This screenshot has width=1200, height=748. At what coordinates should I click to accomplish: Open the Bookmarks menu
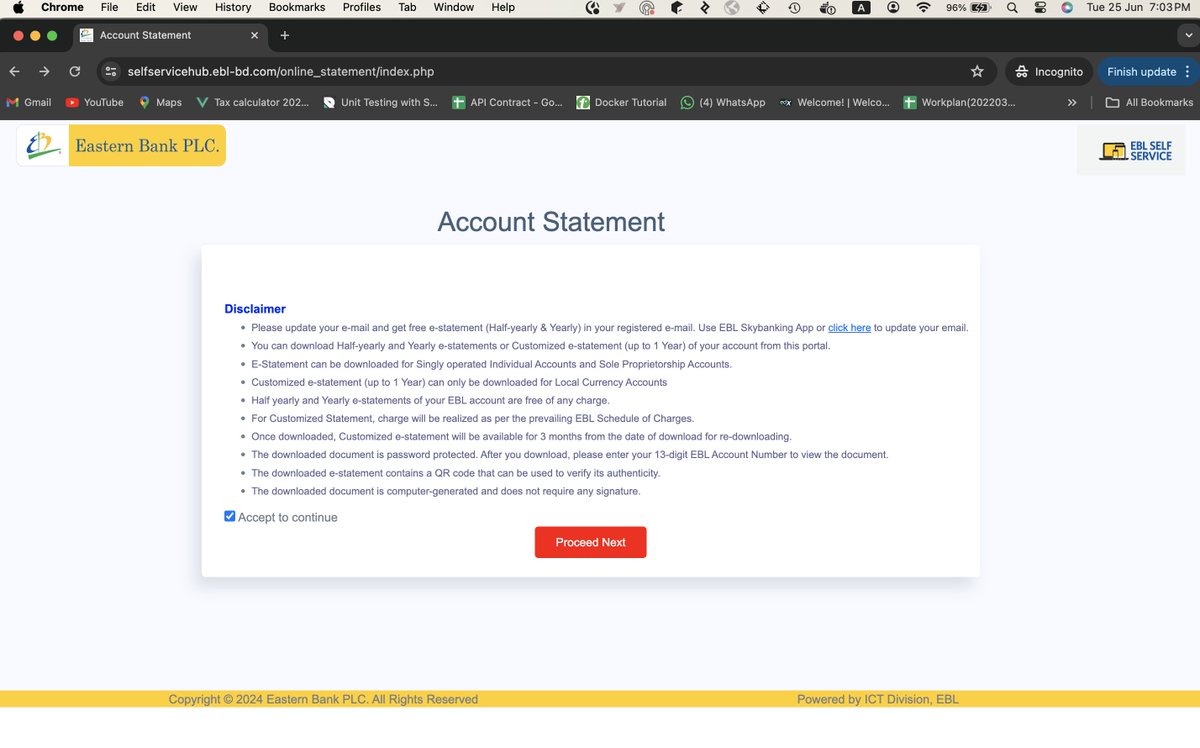coord(296,7)
